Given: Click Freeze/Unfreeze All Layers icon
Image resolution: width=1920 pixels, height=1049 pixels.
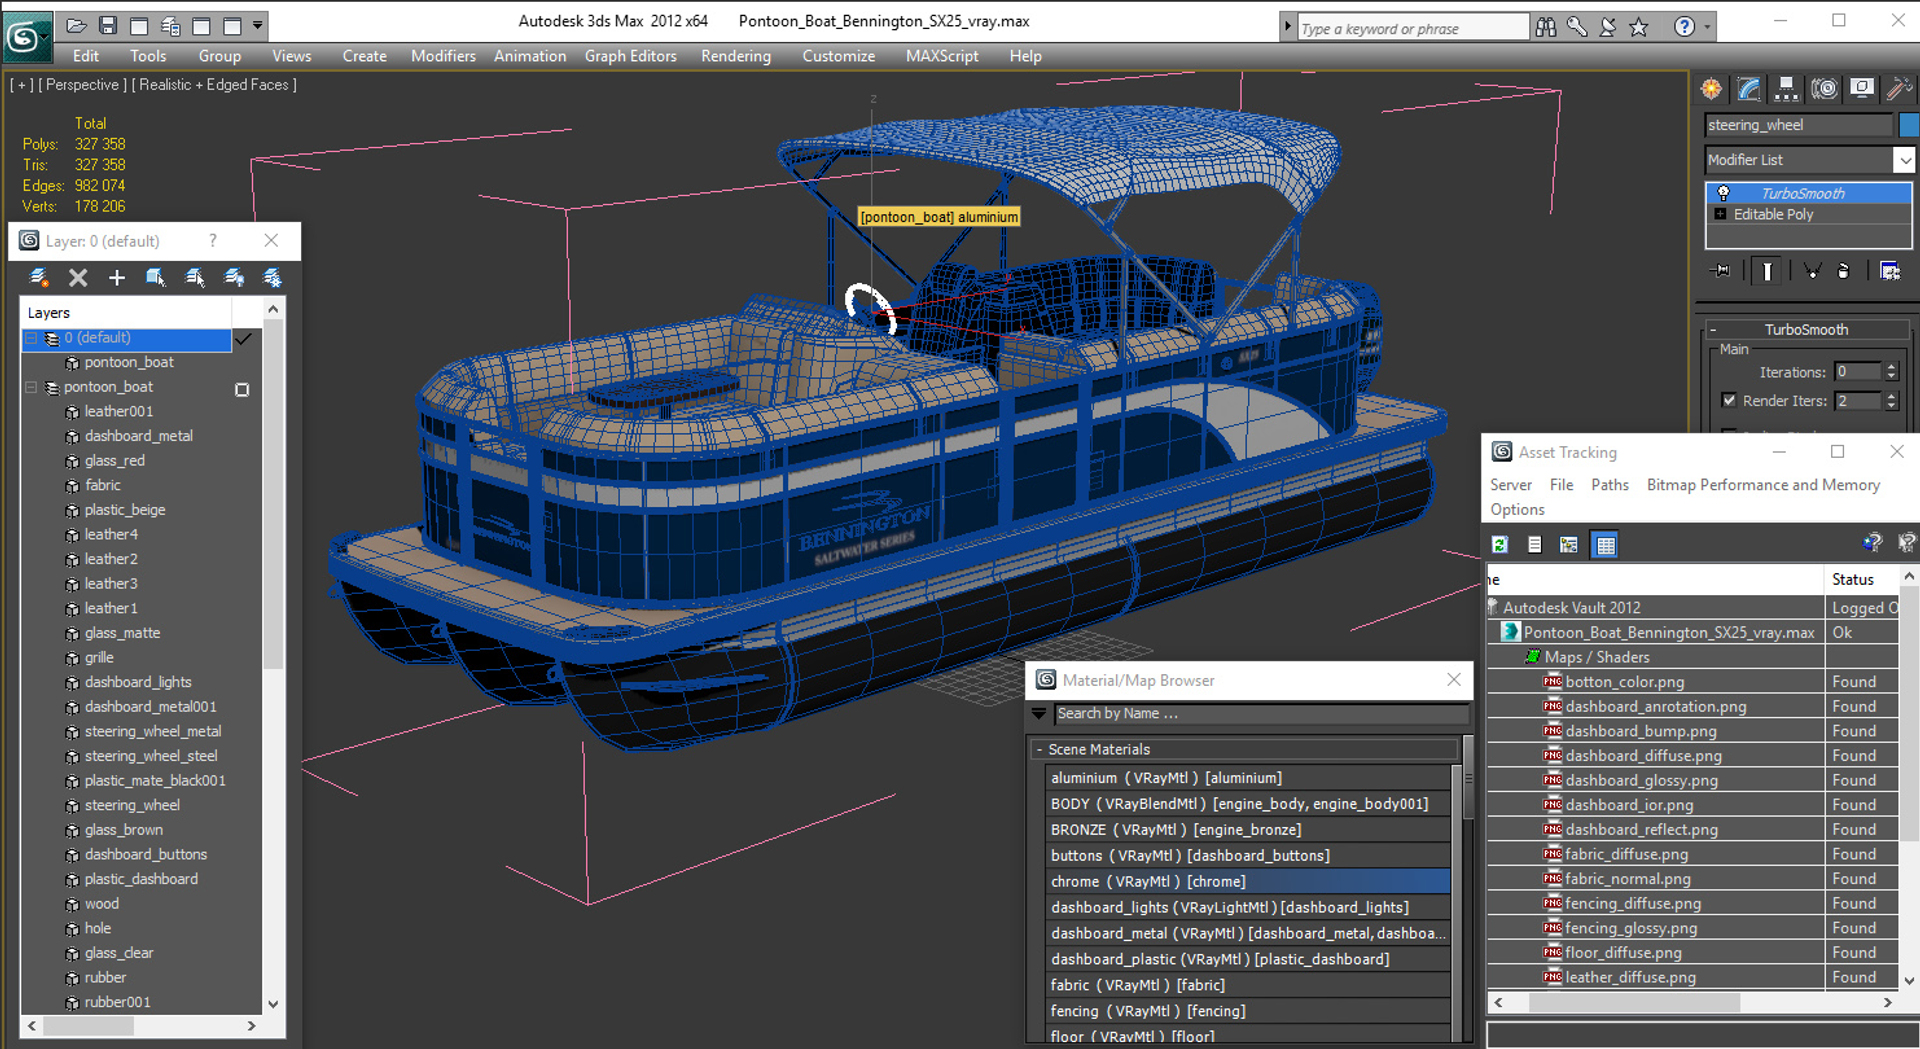Looking at the screenshot, I should point(272,277).
